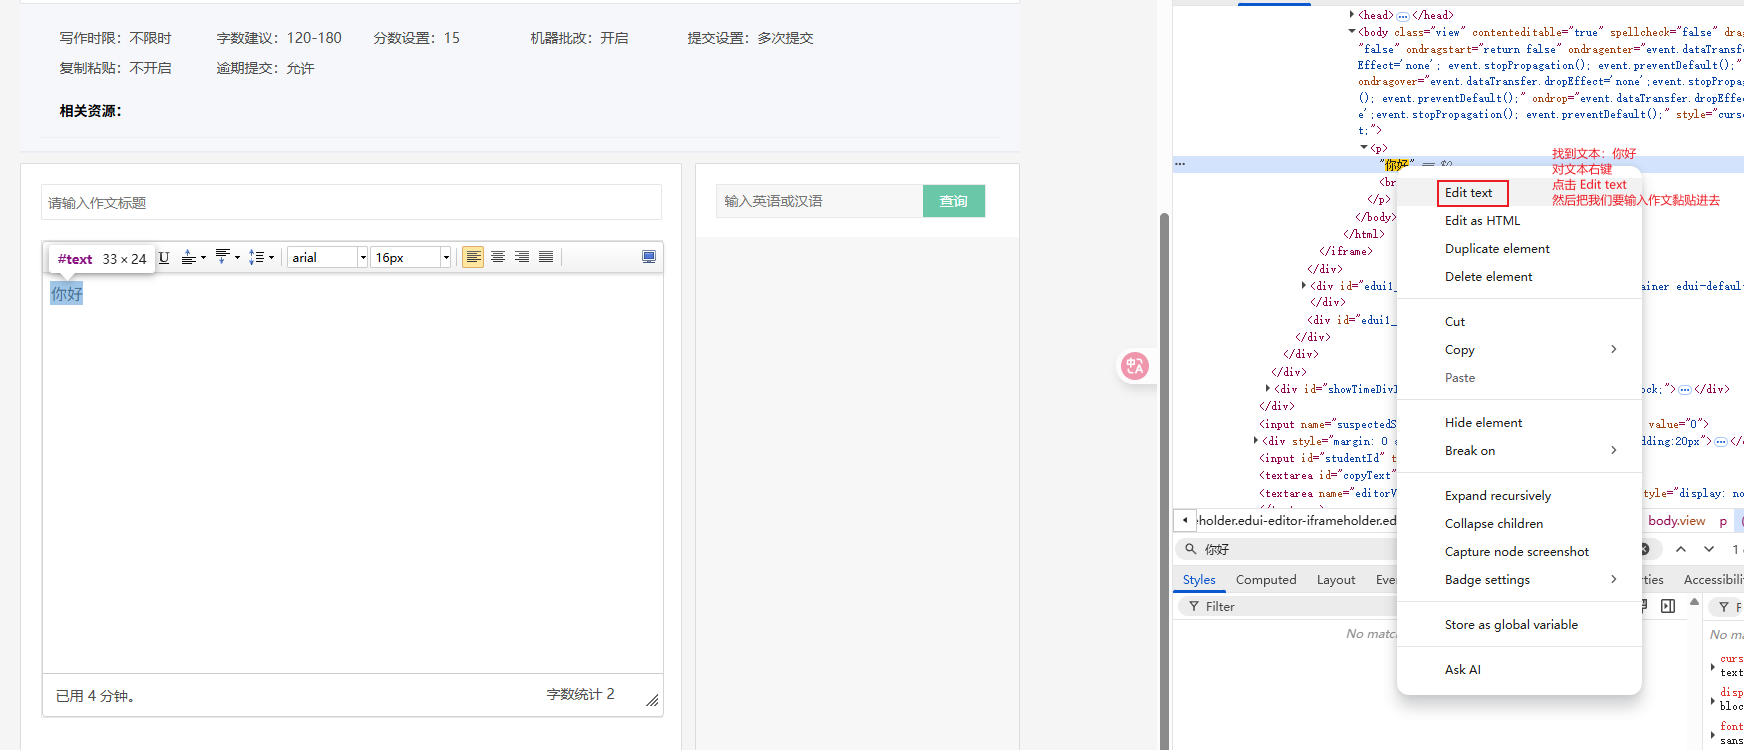Click the main page vertical scrollbar
Viewport: 1744px width, 750px height.
tap(1164, 480)
